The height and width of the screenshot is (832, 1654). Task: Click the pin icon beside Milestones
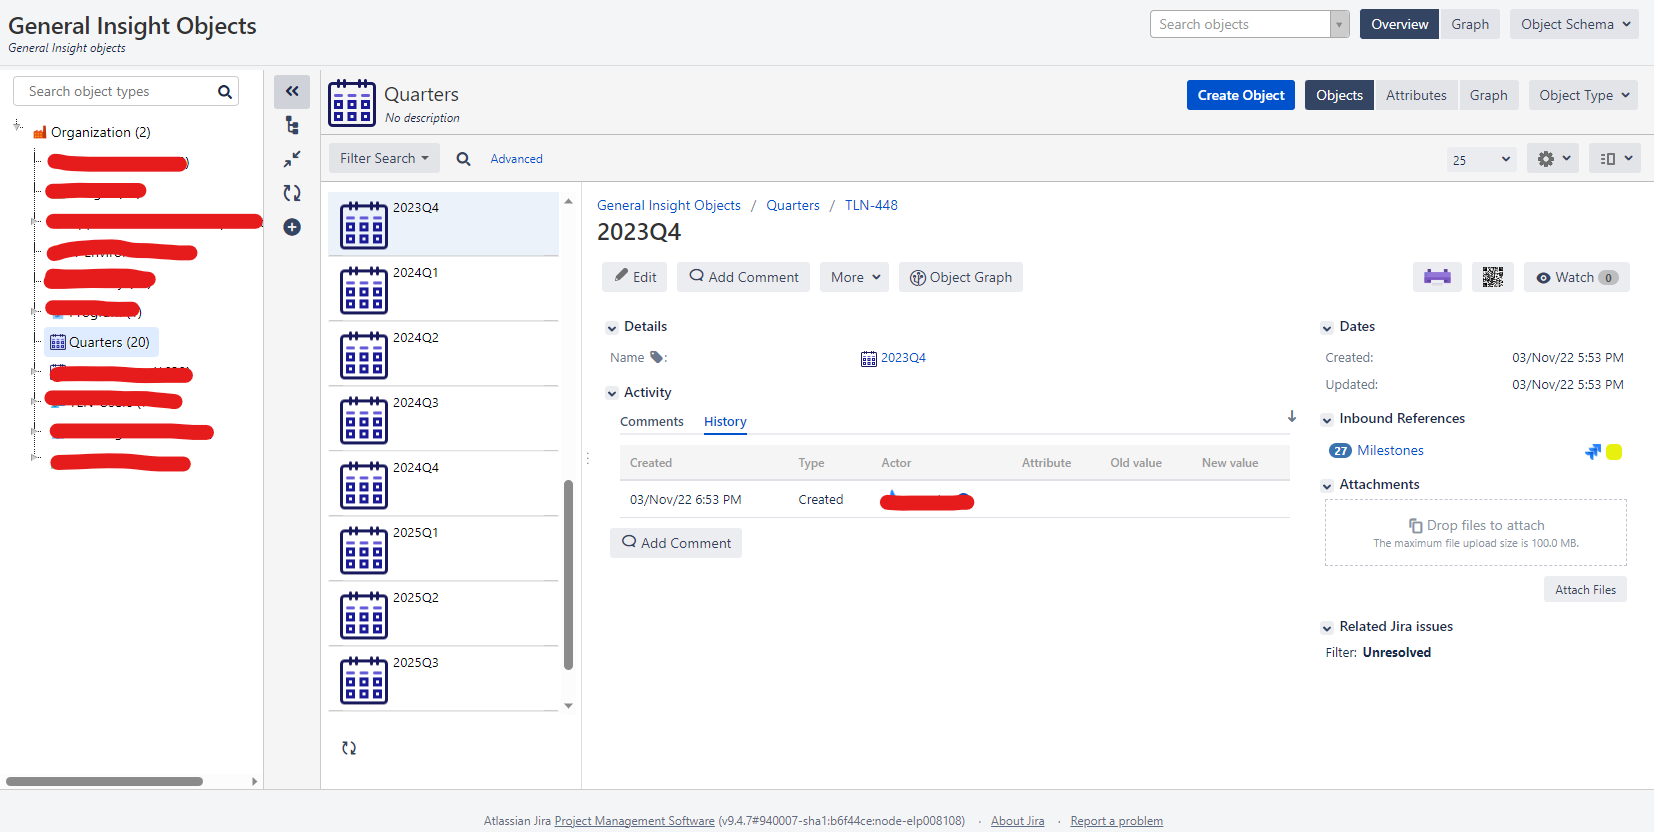pyautogui.click(x=1593, y=451)
